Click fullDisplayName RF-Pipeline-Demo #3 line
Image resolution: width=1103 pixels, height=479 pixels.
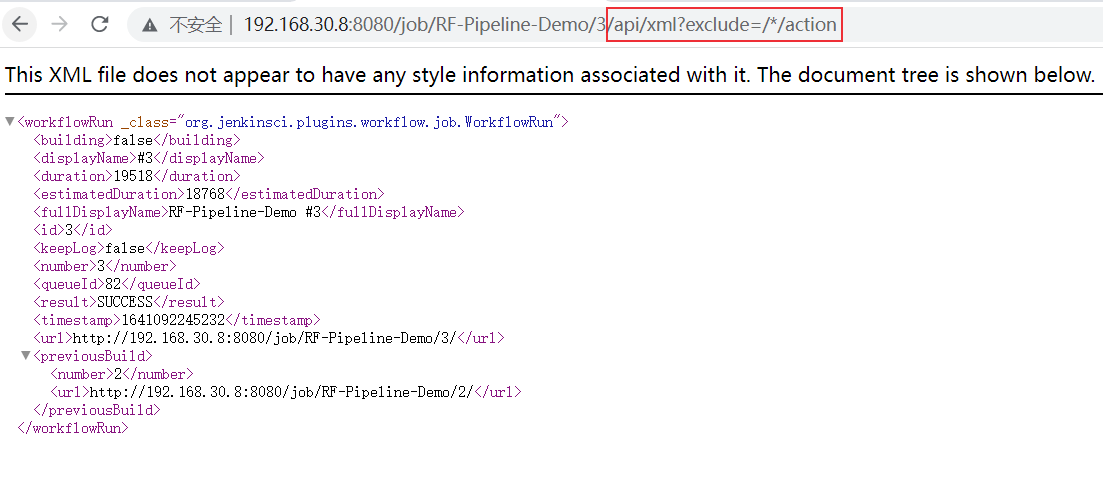coord(249,212)
